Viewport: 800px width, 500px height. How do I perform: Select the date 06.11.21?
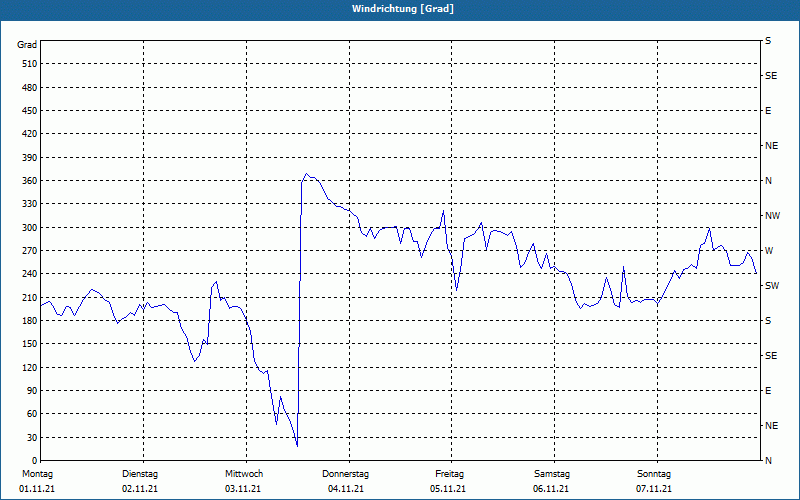[x=551, y=489]
